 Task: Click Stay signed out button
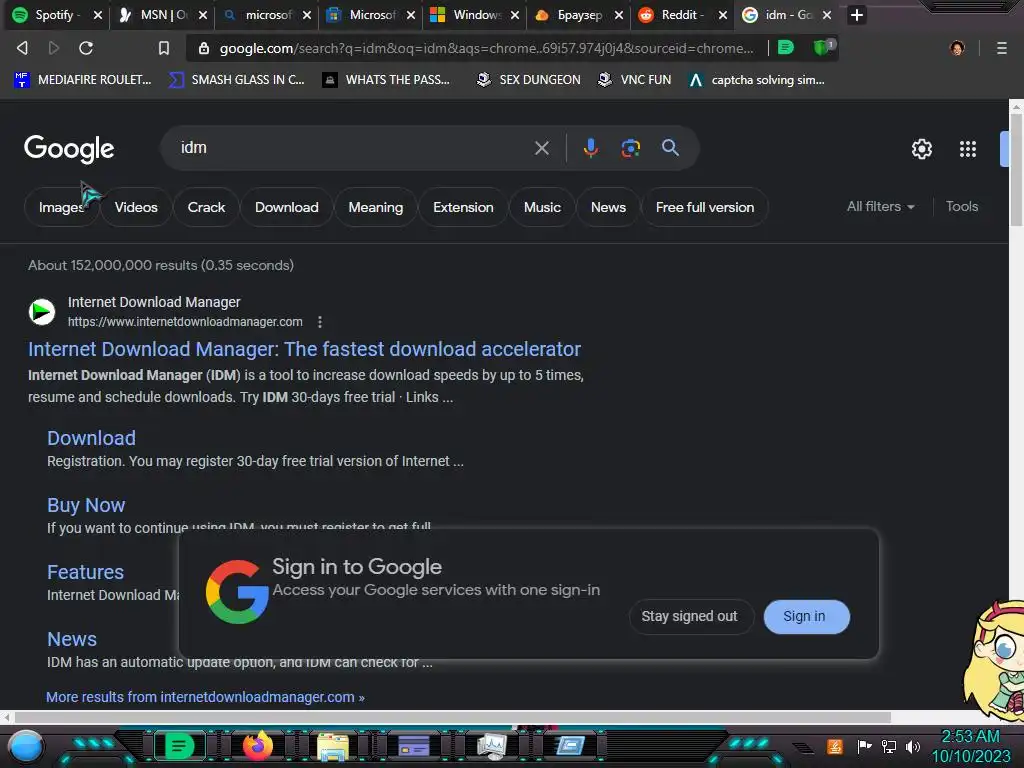click(690, 616)
